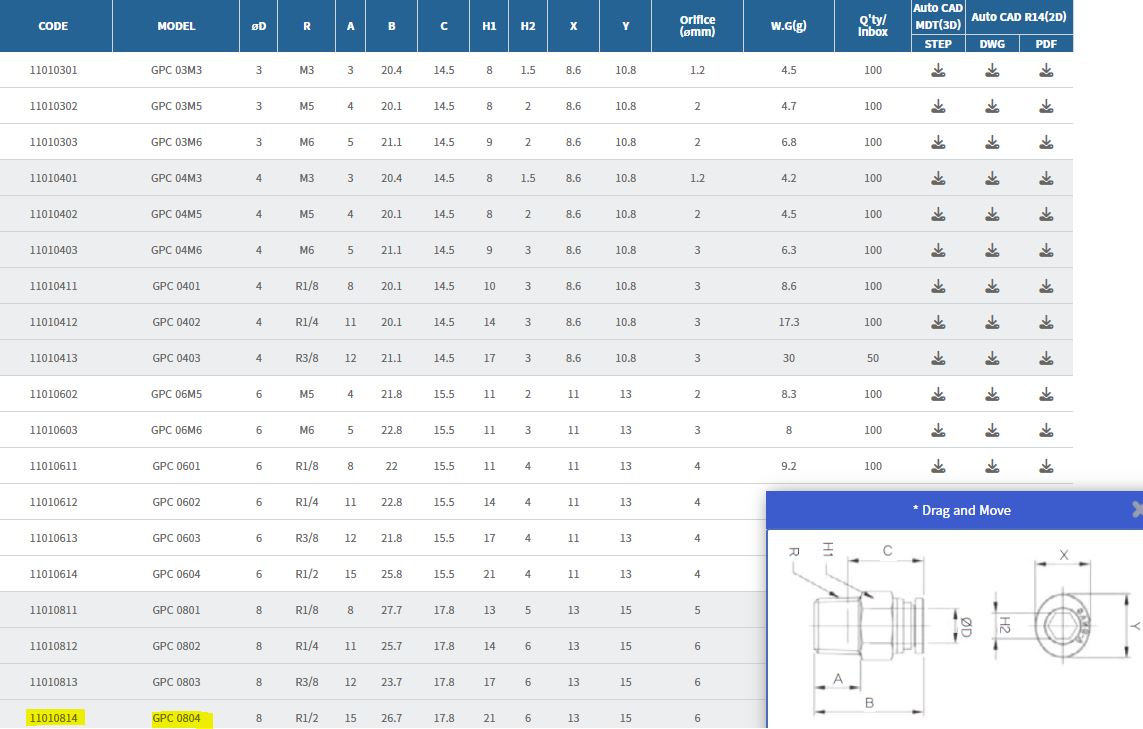
Task: Download STEP file for GPC 0403
Action: pos(938,358)
